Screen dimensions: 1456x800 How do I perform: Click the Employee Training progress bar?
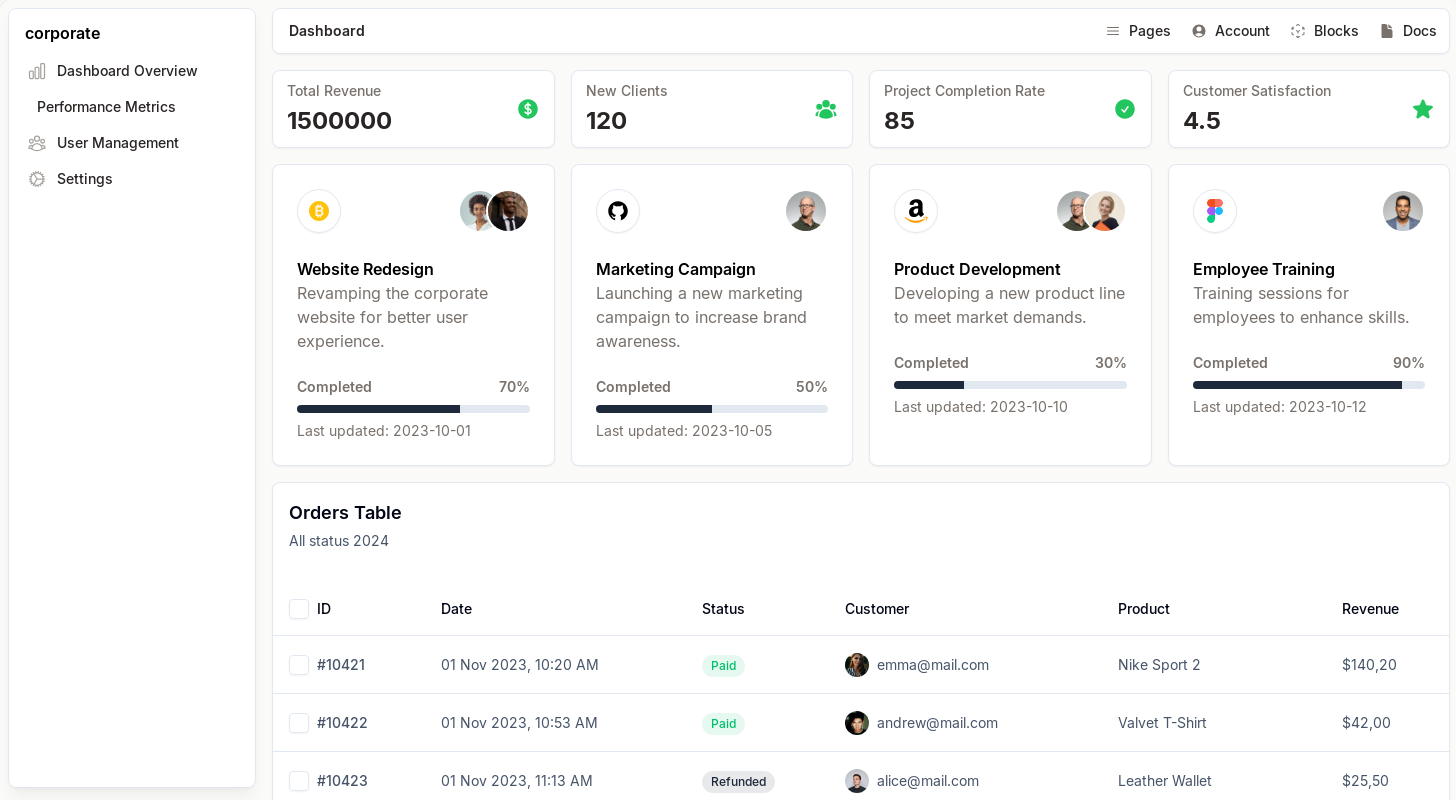tap(1308, 385)
